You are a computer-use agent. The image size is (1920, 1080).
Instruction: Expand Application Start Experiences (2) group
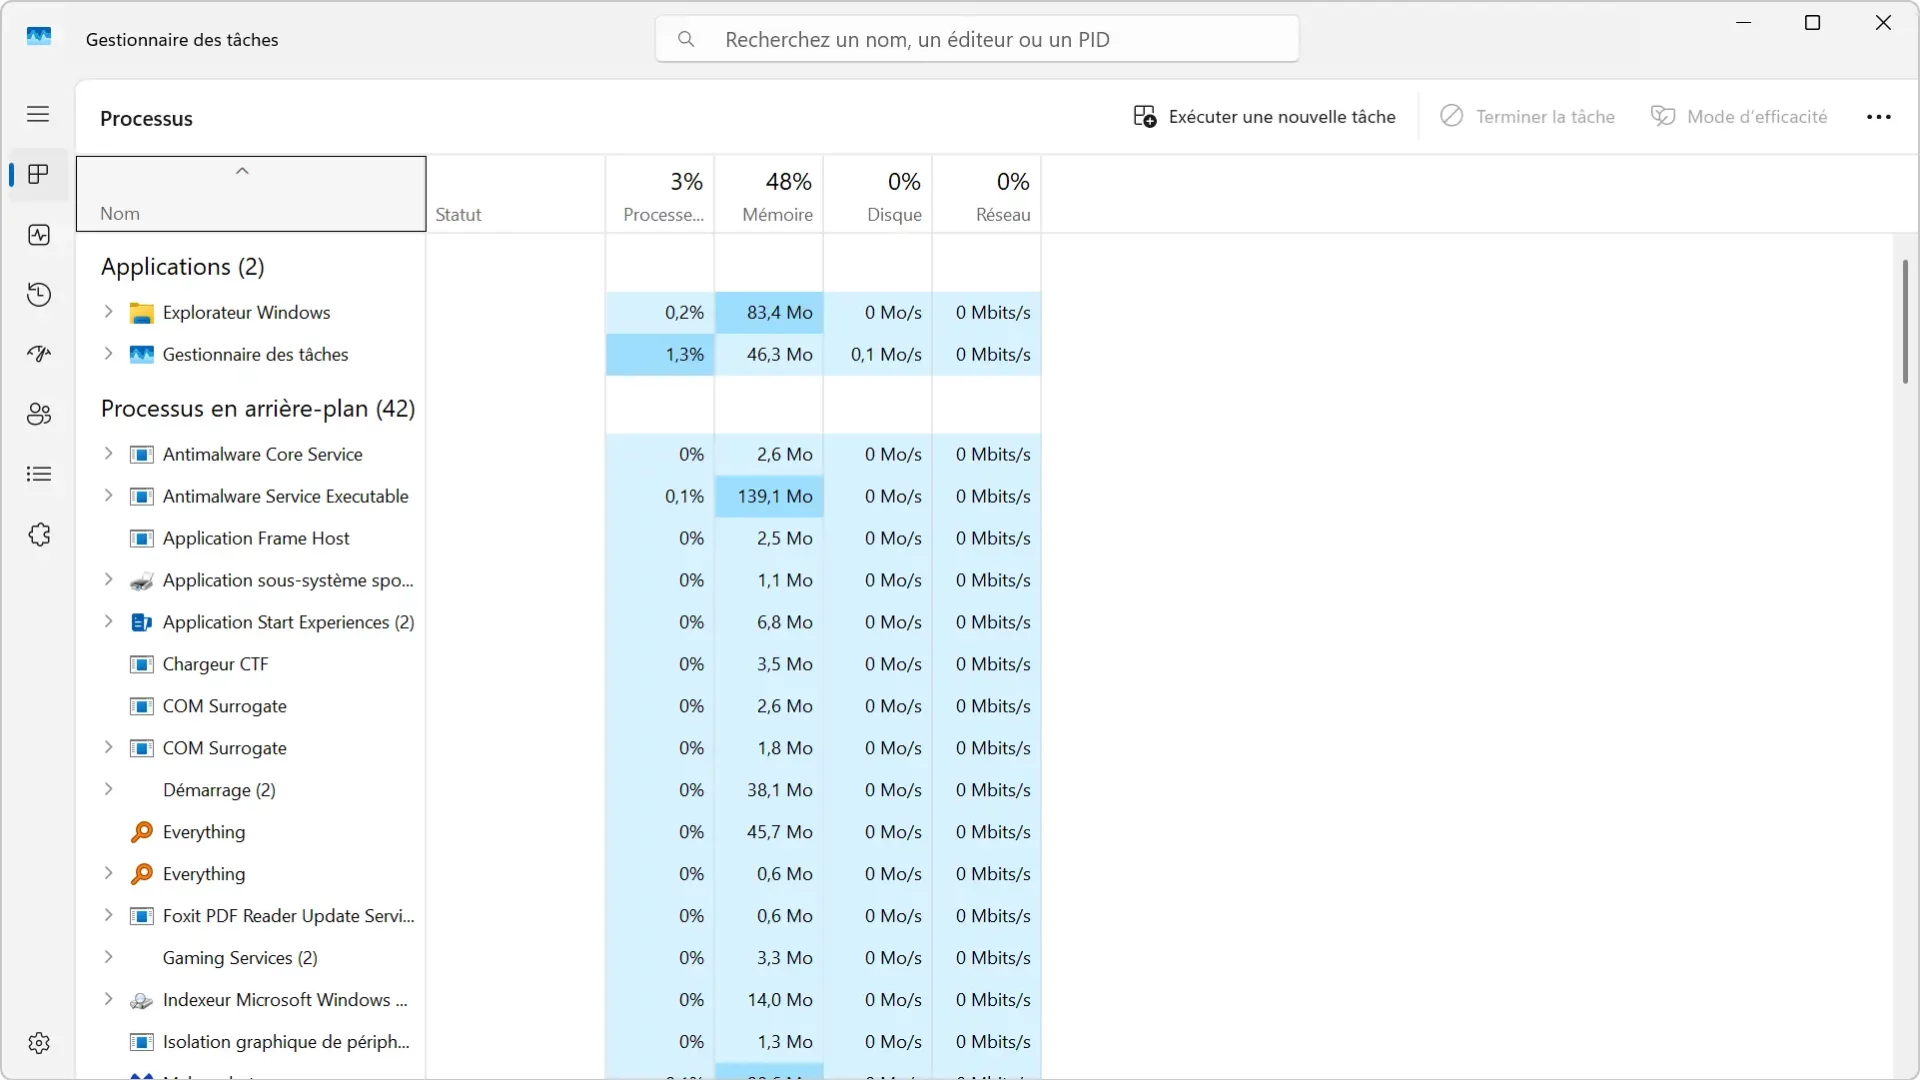(x=108, y=622)
